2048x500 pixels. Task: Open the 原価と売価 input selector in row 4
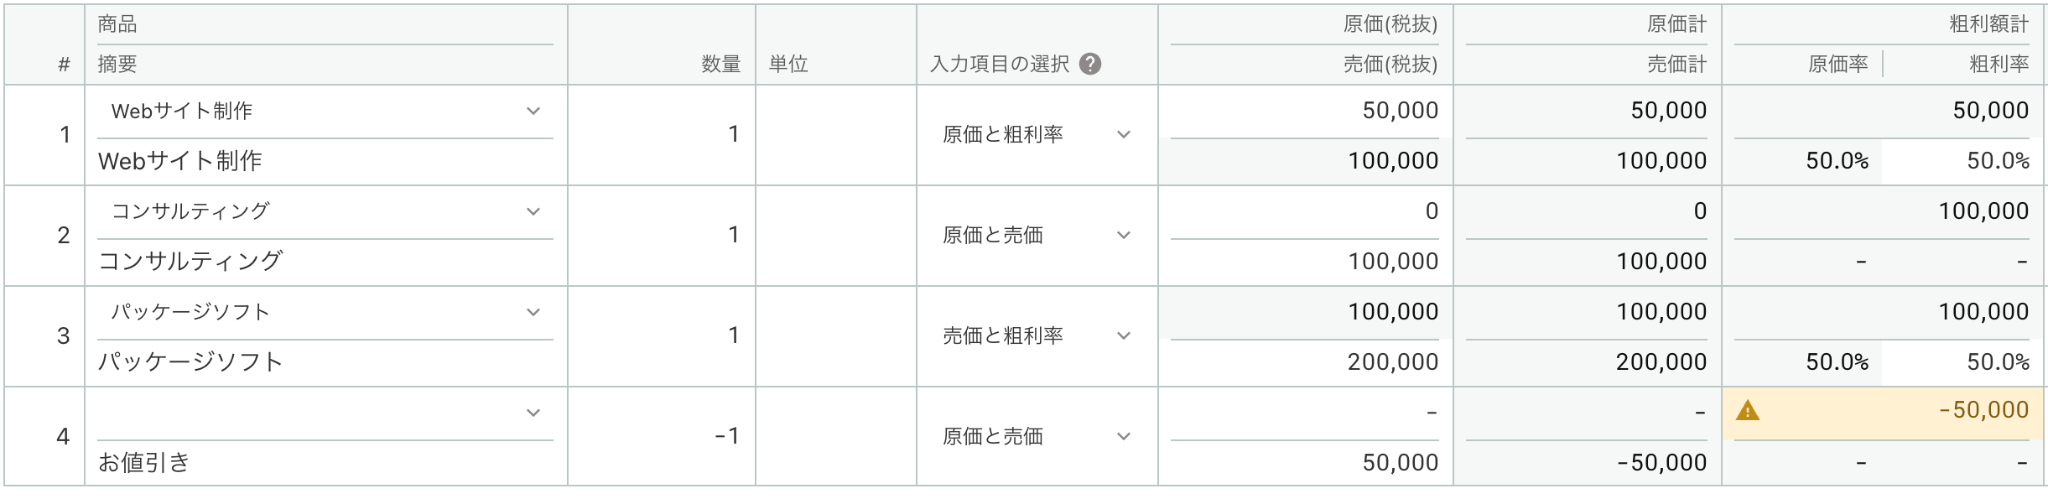tap(1037, 437)
